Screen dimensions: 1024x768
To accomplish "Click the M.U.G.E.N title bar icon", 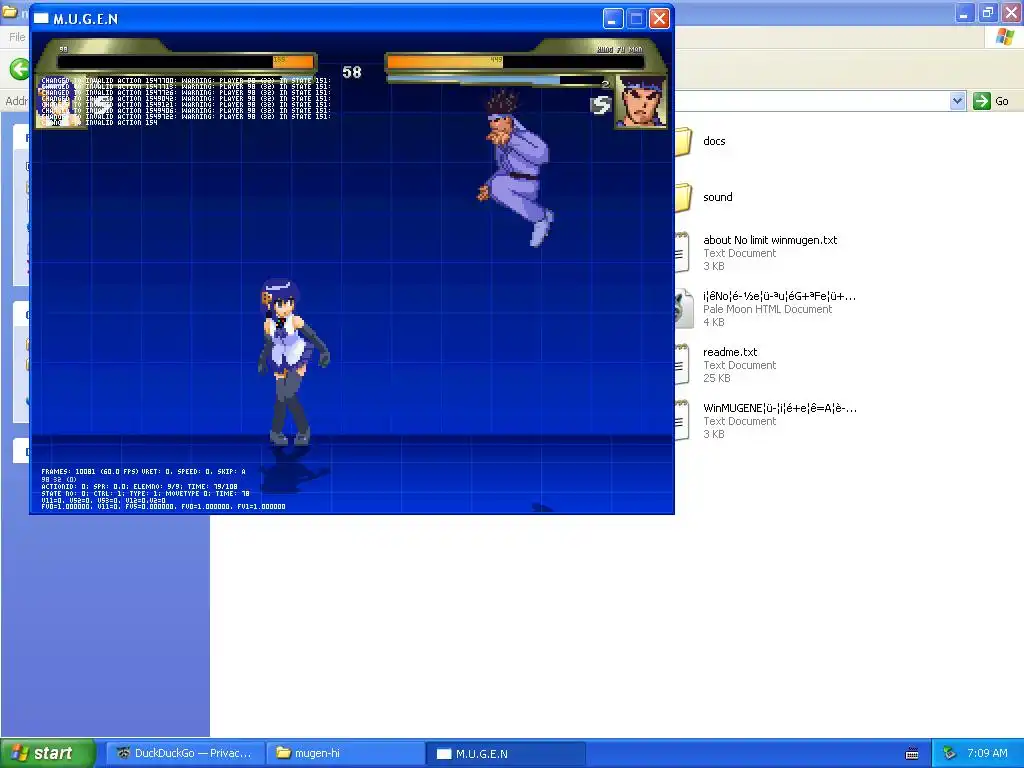I will point(41,18).
